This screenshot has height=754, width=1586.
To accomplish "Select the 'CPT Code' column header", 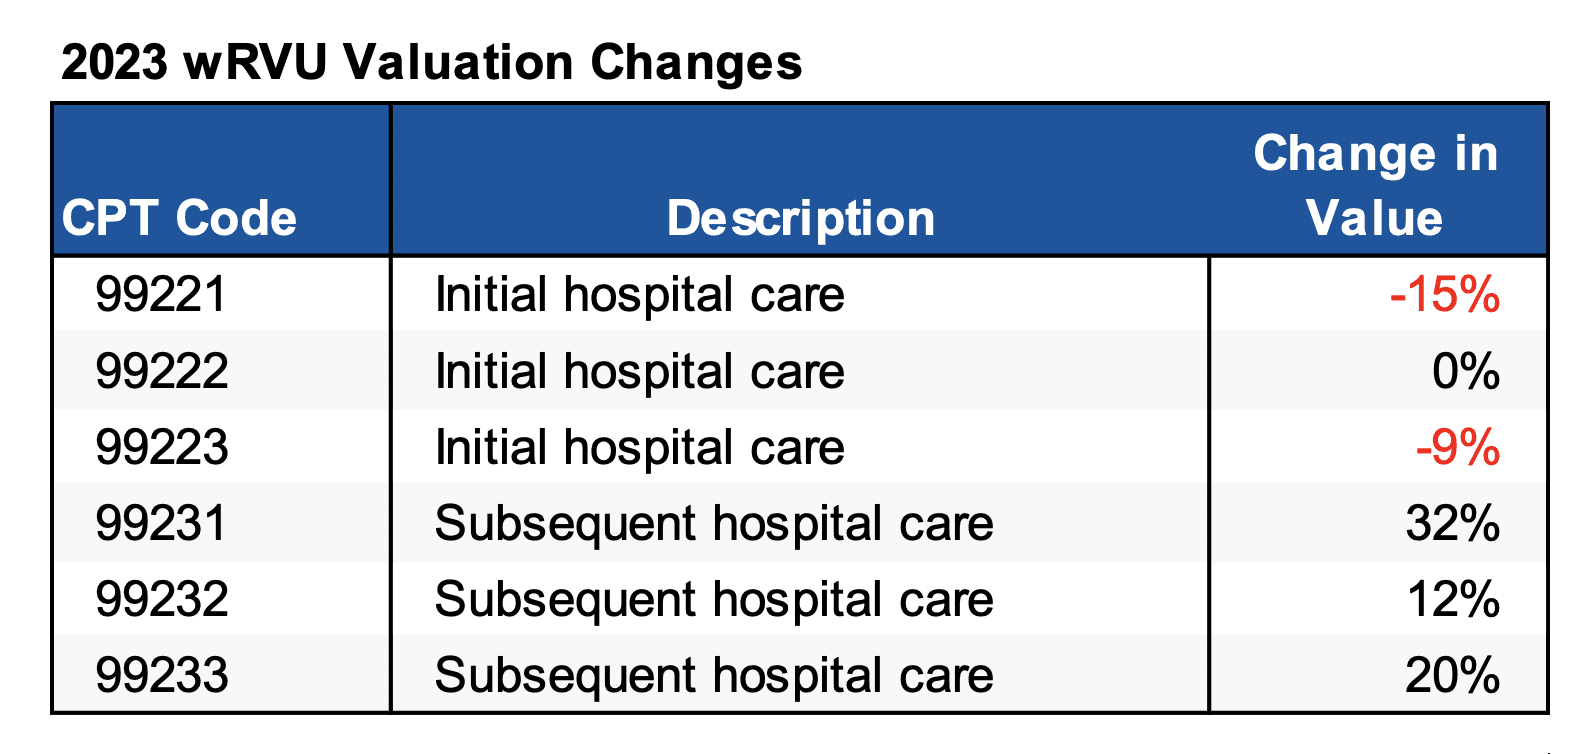I will pos(179,218).
